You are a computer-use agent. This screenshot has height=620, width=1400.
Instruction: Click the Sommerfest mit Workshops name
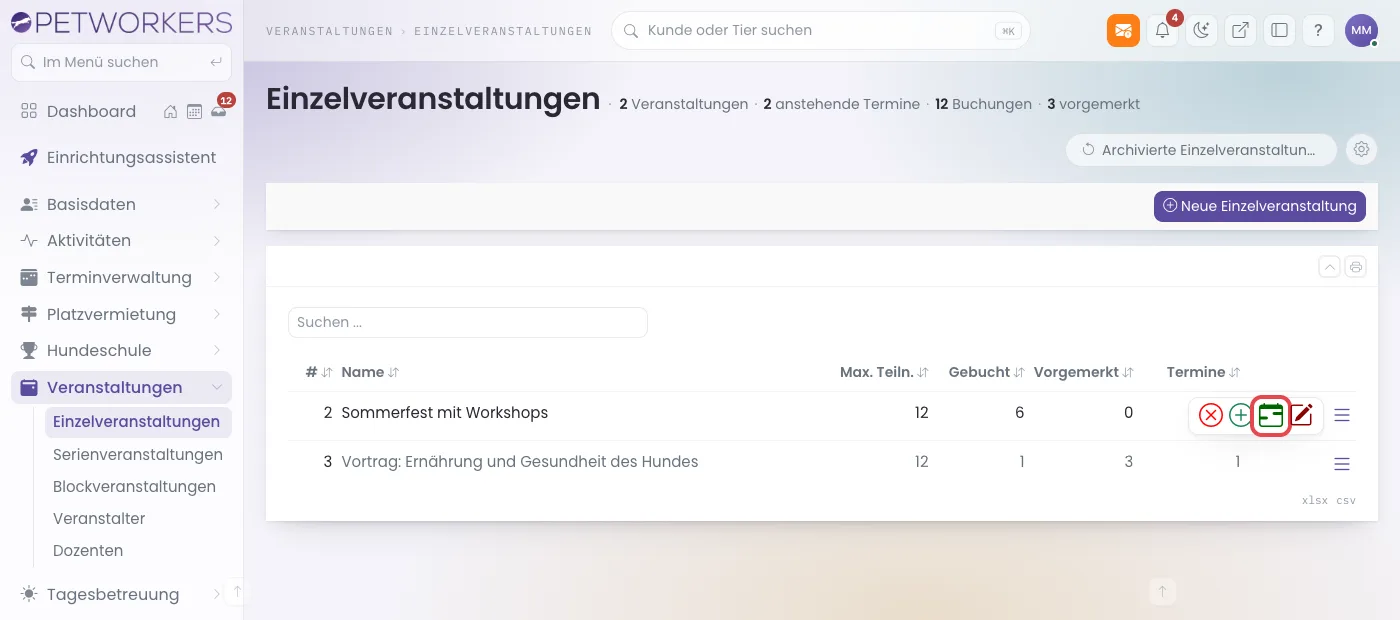tap(444, 412)
